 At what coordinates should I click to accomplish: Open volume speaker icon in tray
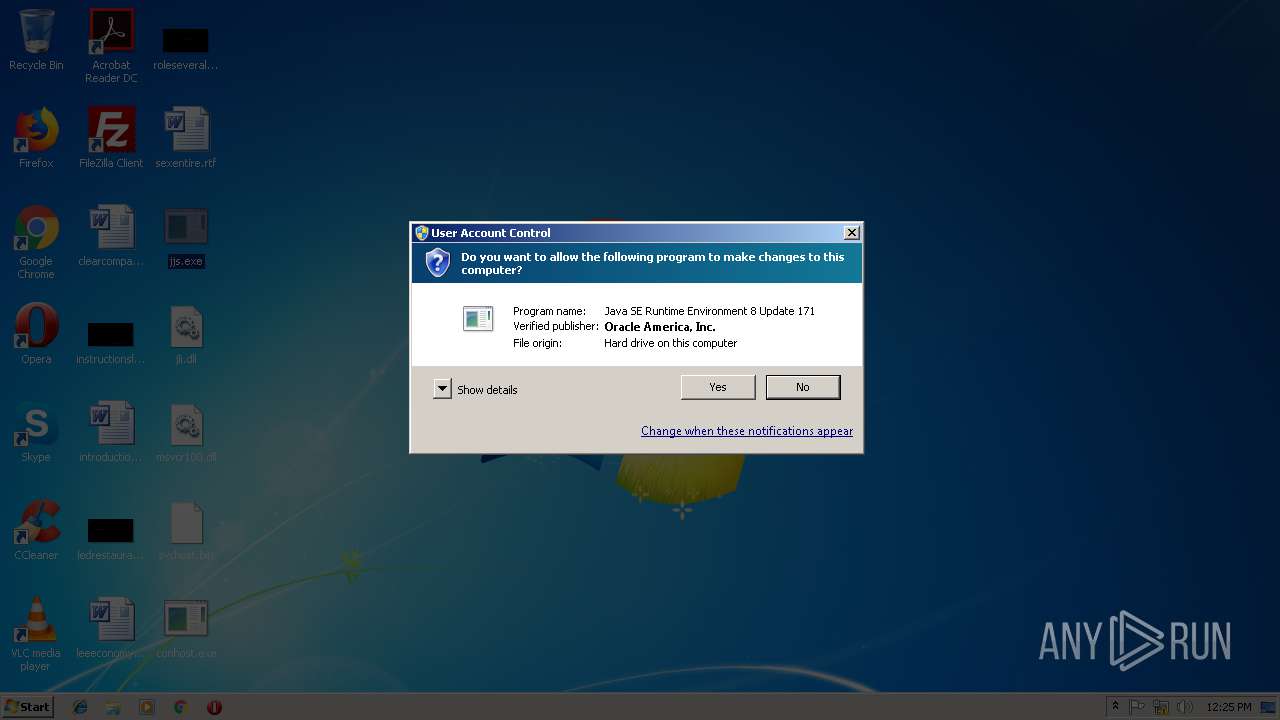(x=1185, y=707)
